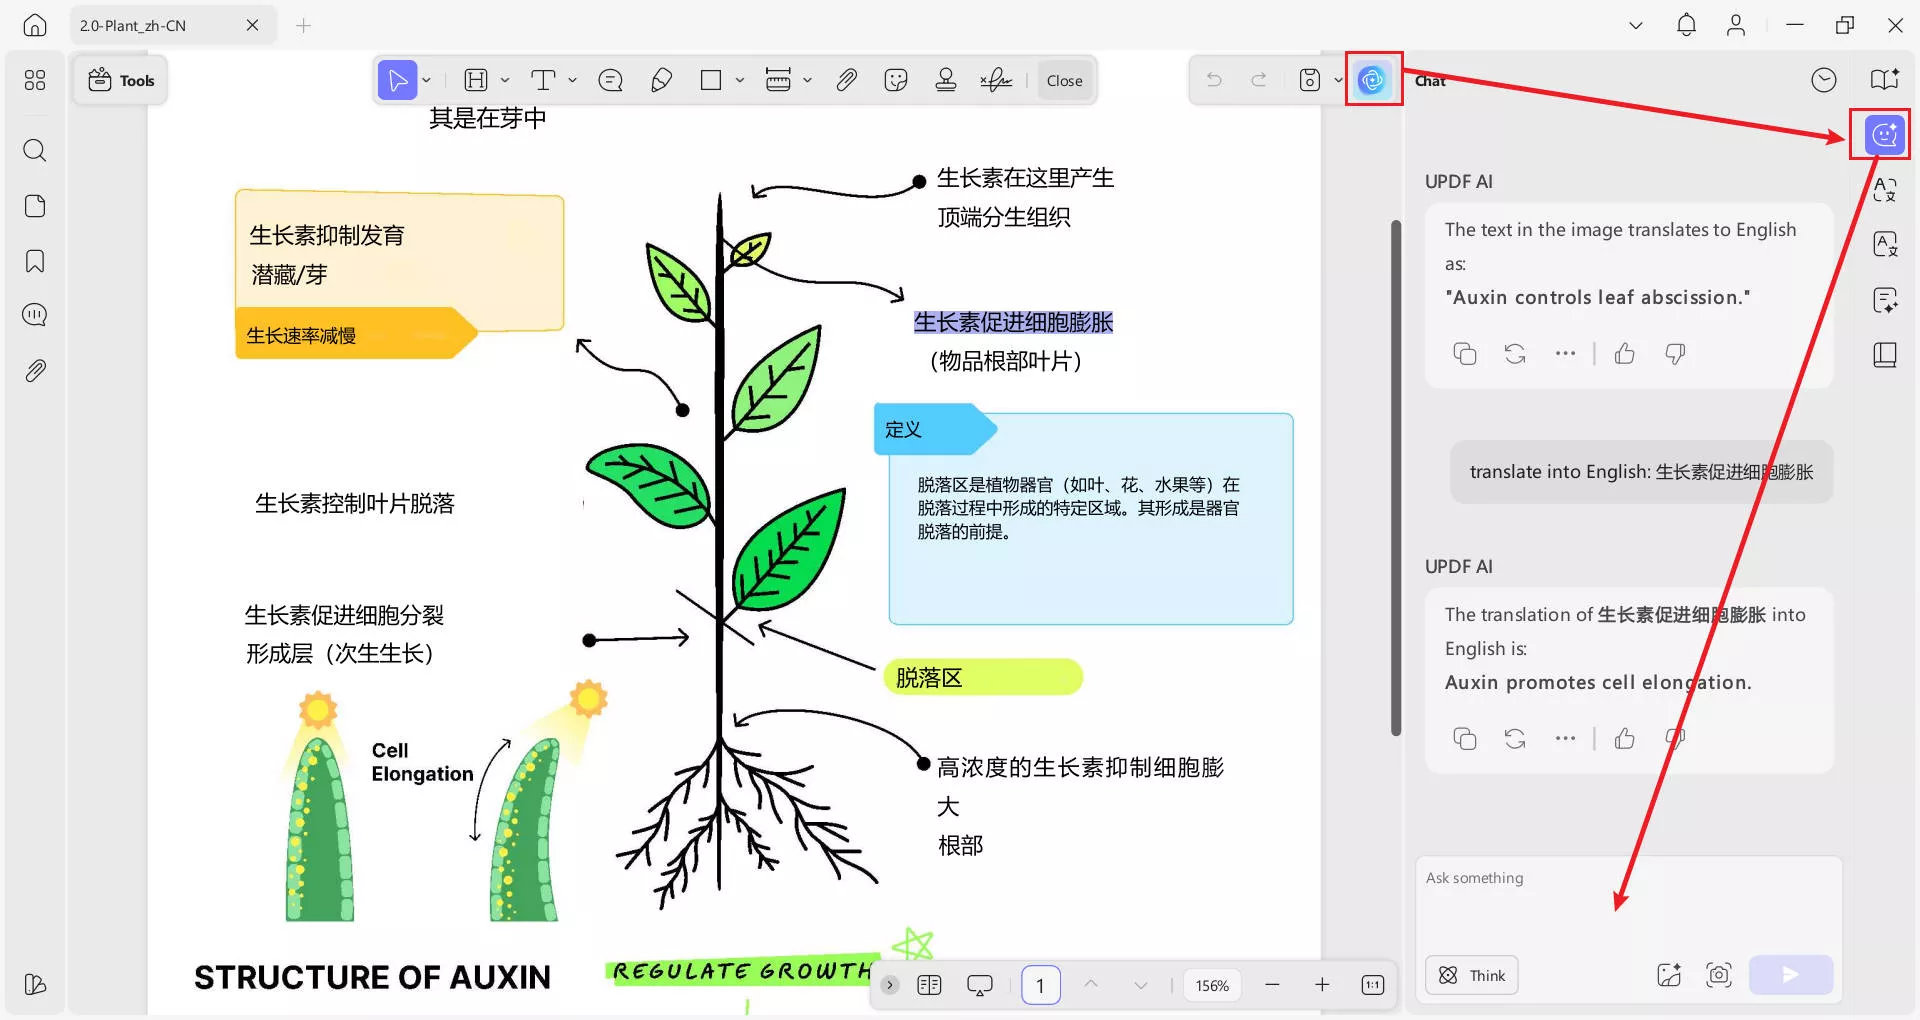Image resolution: width=1920 pixels, height=1020 pixels.
Task: Zoom out with the minus button
Action: pos(1272,985)
